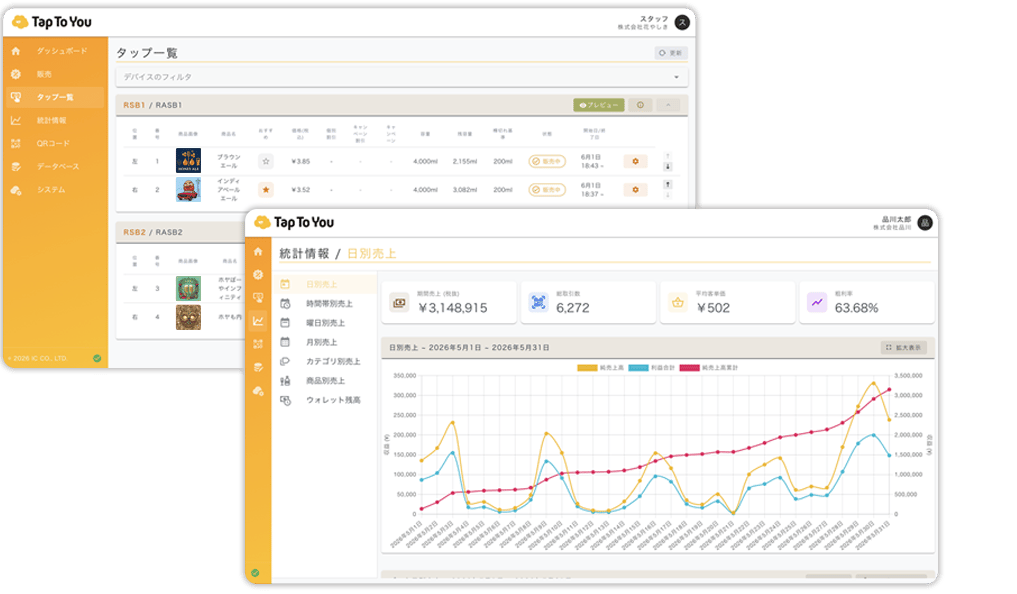The image size is (1017, 594).
Task: Select 商品別売上 in statistics submenu
Action: coord(325,381)
